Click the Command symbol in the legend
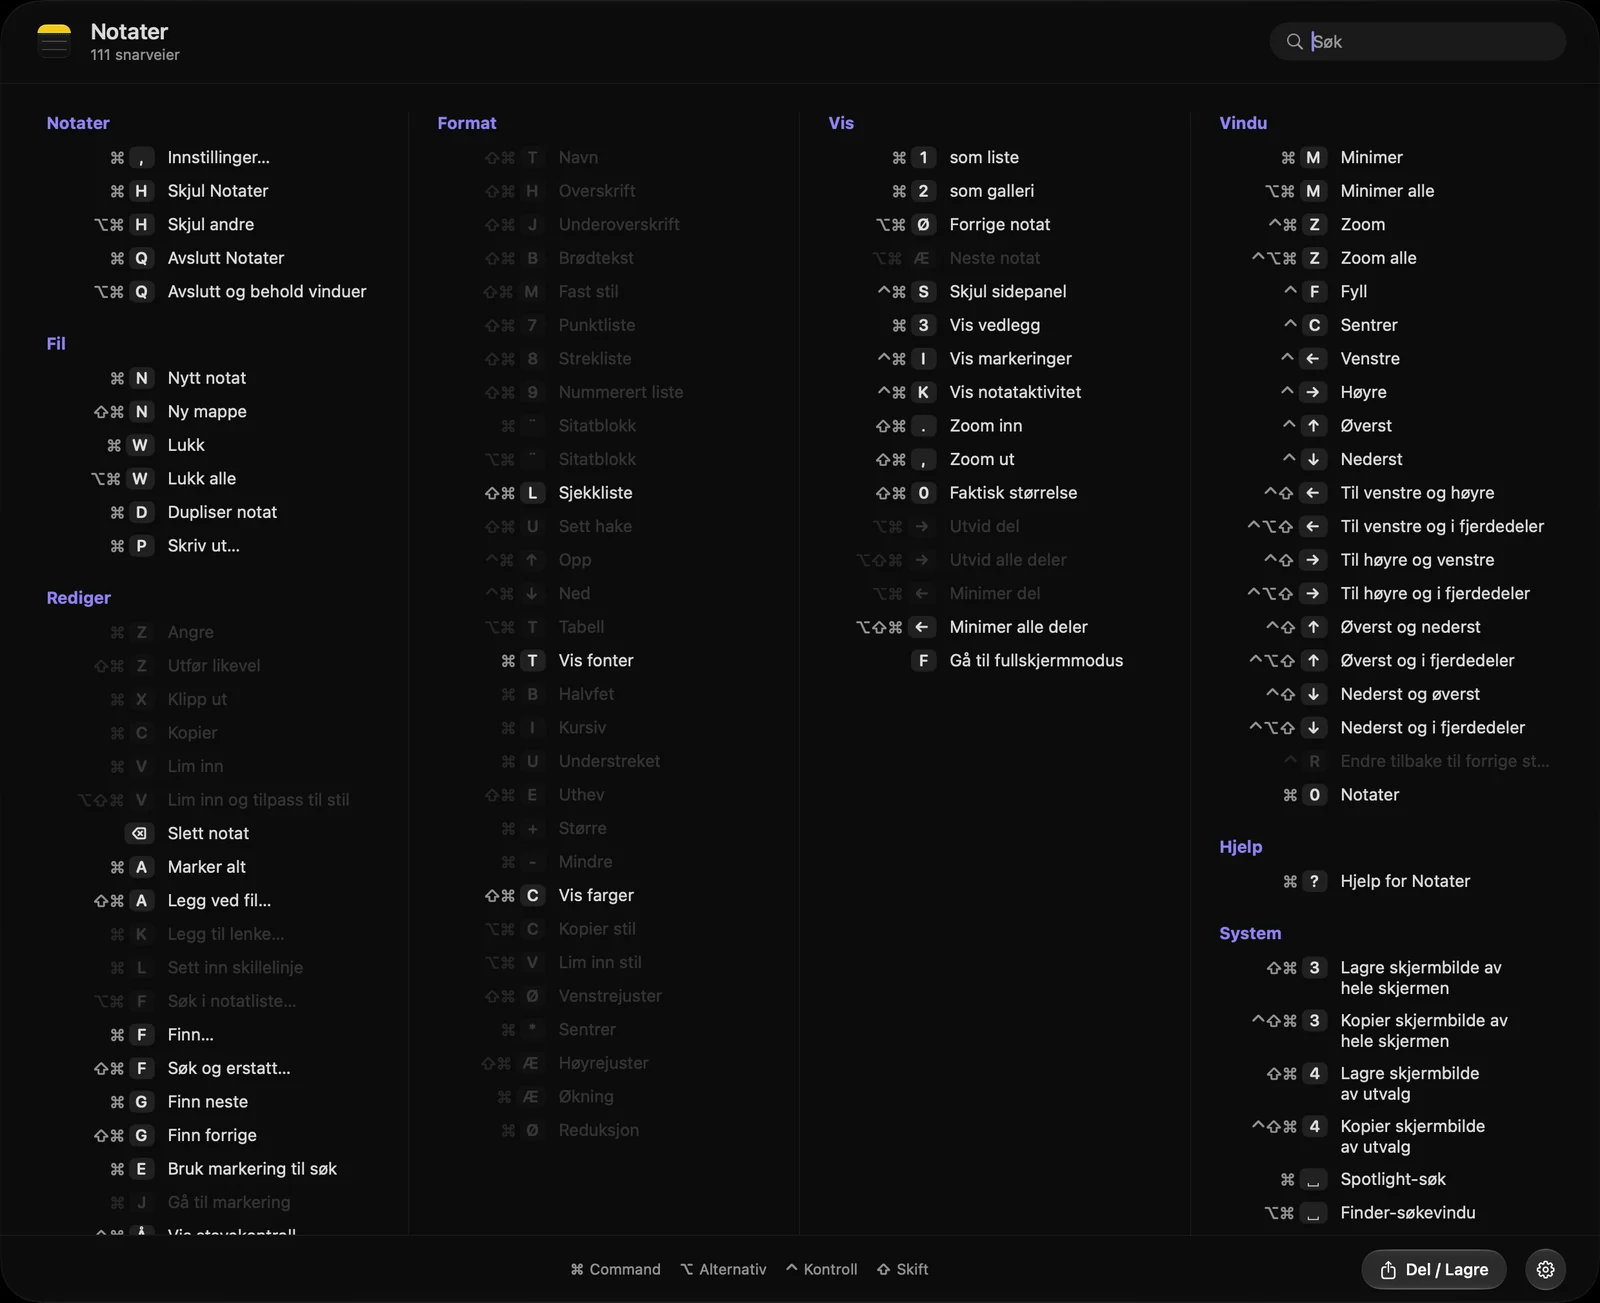1600x1303 pixels. tap(577, 1269)
